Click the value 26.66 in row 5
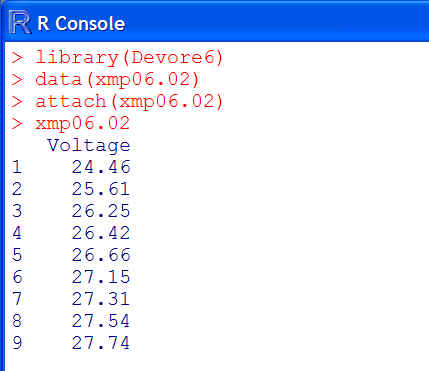The width and height of the screenshot is (429, 371). click(x=101, y=255)
